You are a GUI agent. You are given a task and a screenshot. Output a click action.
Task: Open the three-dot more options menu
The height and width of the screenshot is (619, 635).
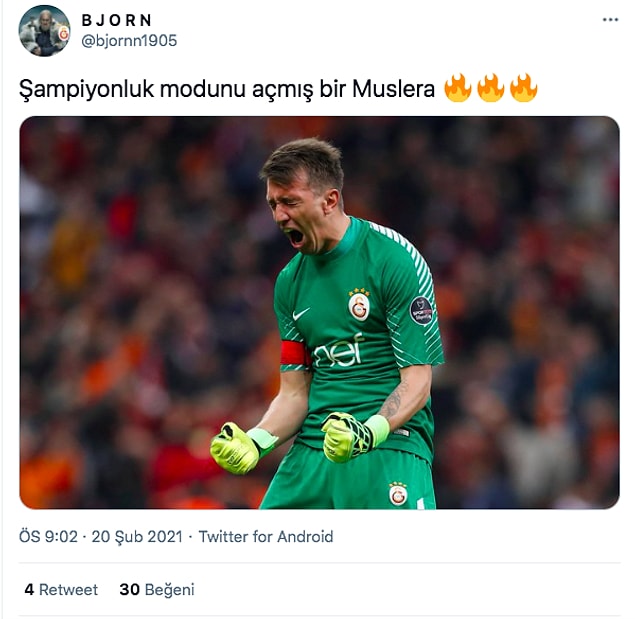610,19
